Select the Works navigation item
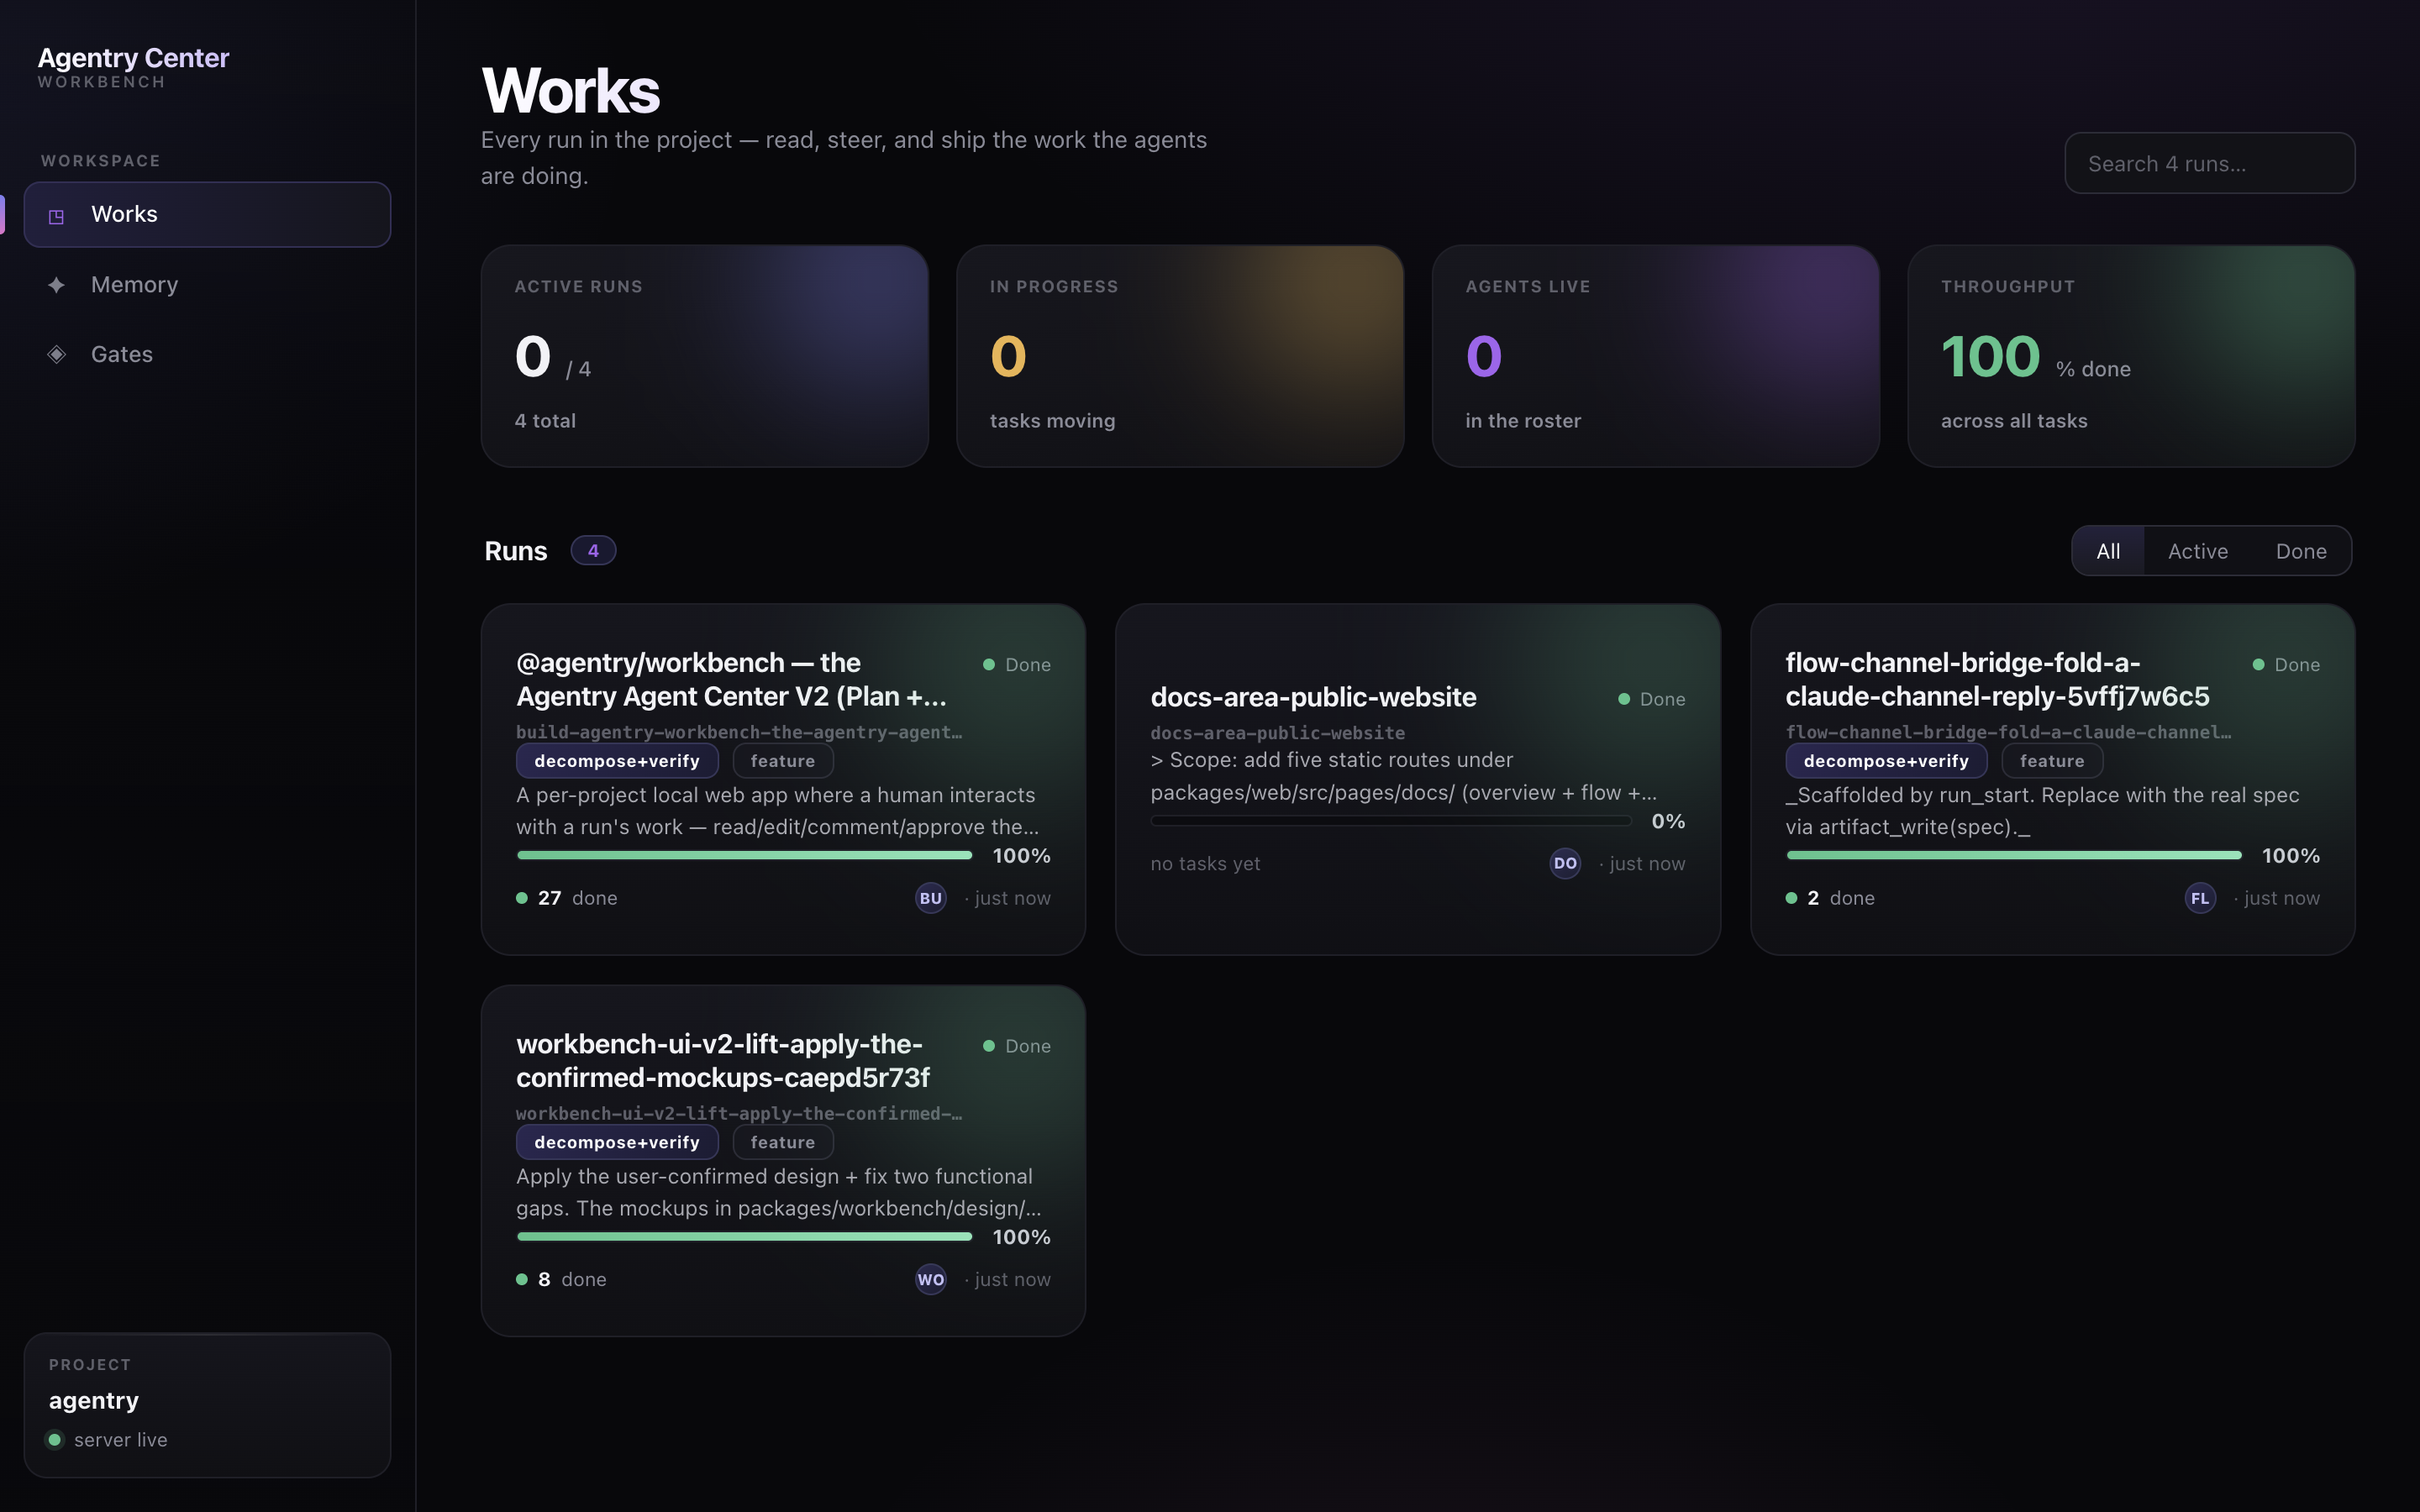This screenshot has height=1512, width=2420. [x=207, y=214]
